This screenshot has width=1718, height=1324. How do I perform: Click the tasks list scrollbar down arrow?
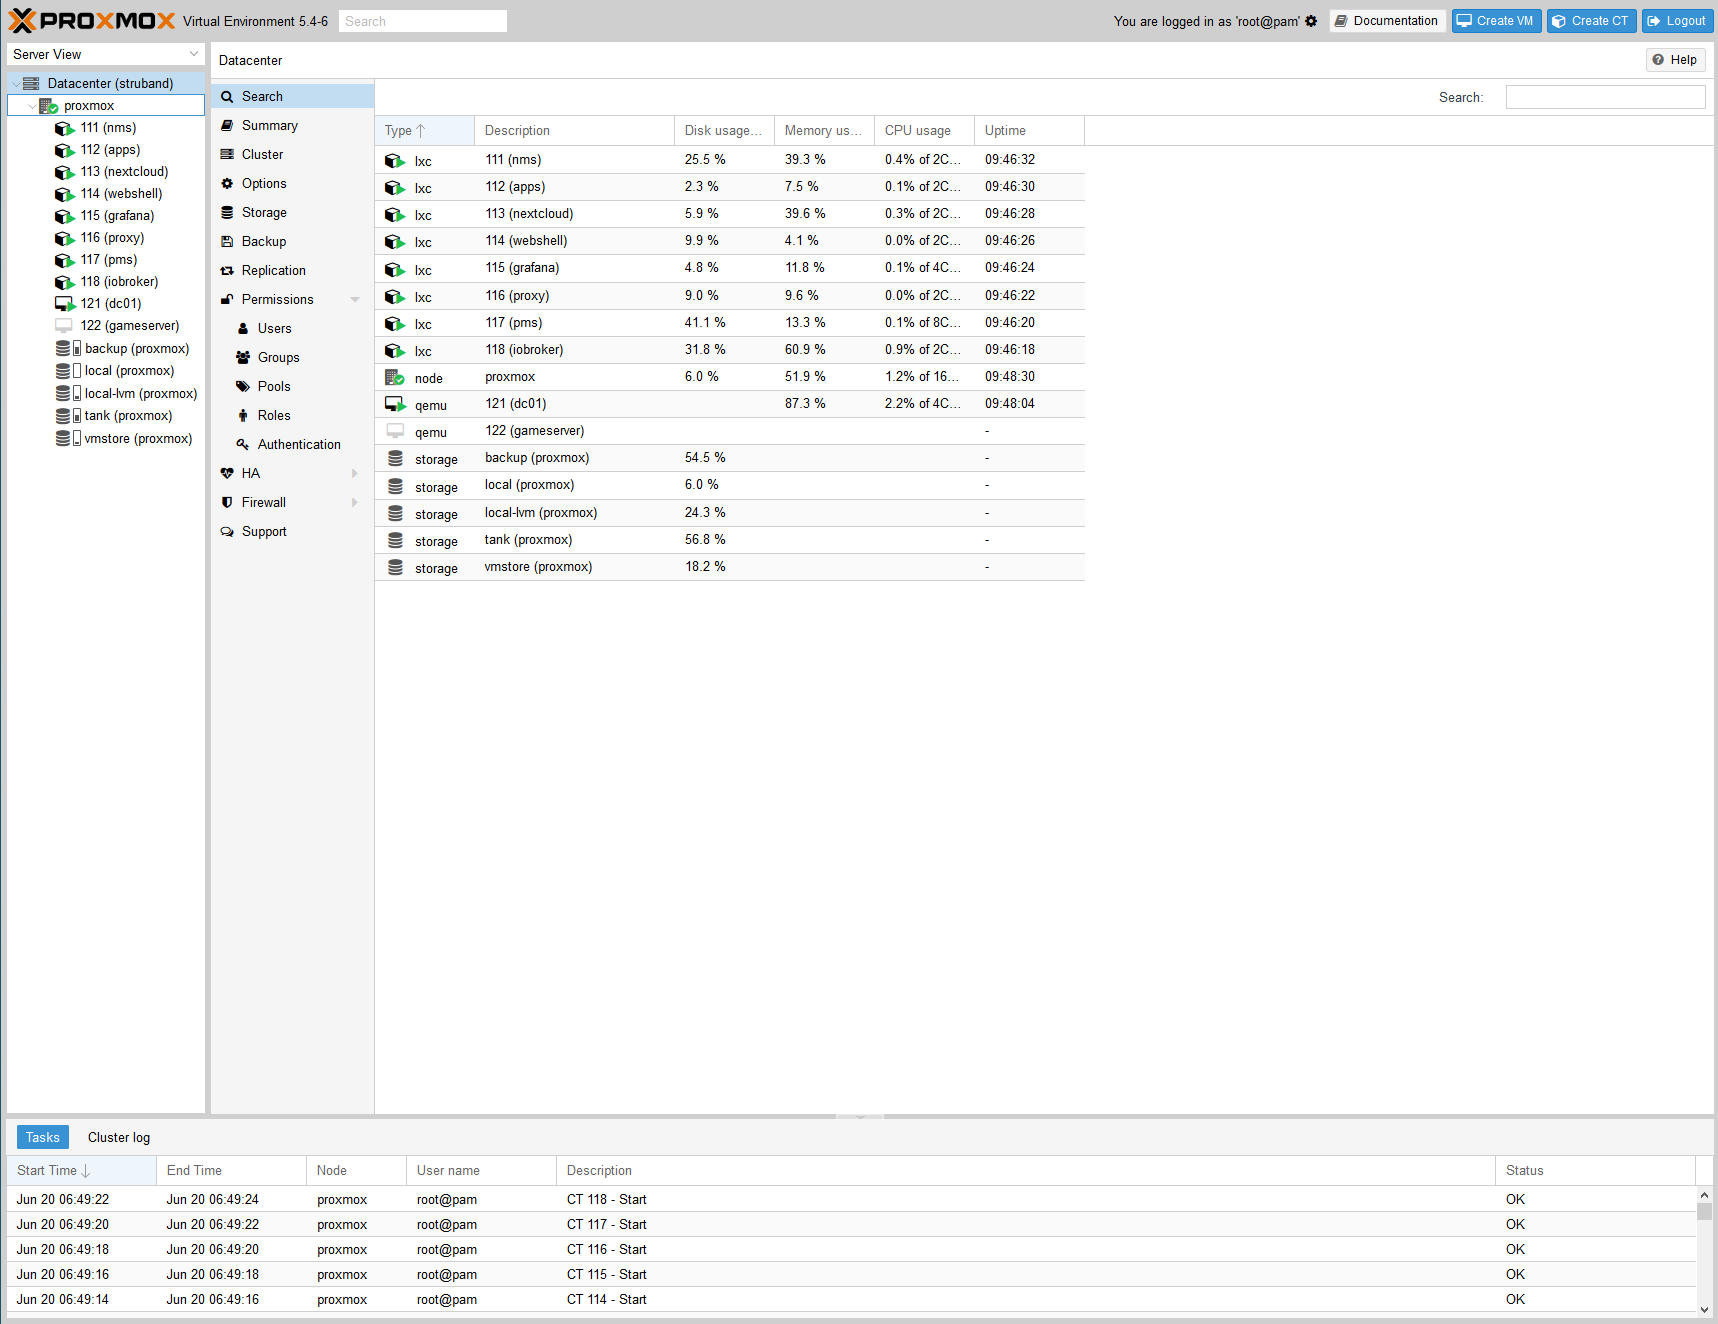click(1704, 1309)
